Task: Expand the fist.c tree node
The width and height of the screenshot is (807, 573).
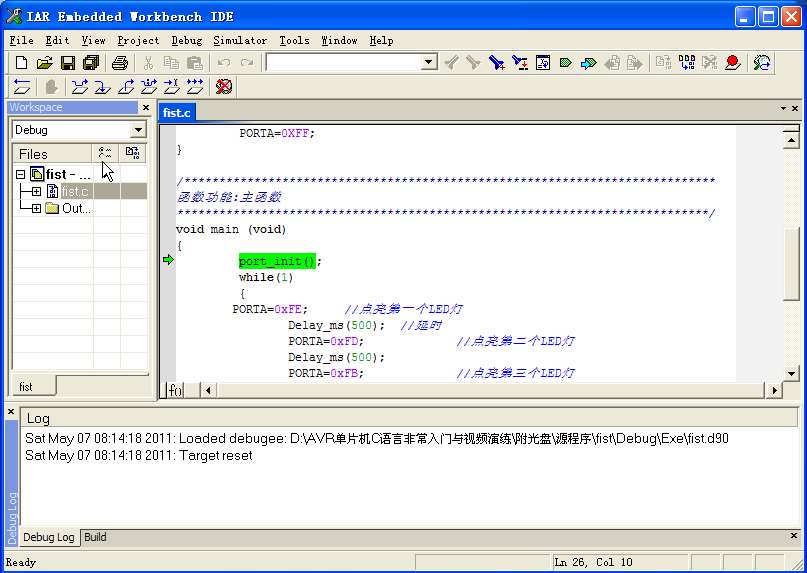Action: coord(36,191)
